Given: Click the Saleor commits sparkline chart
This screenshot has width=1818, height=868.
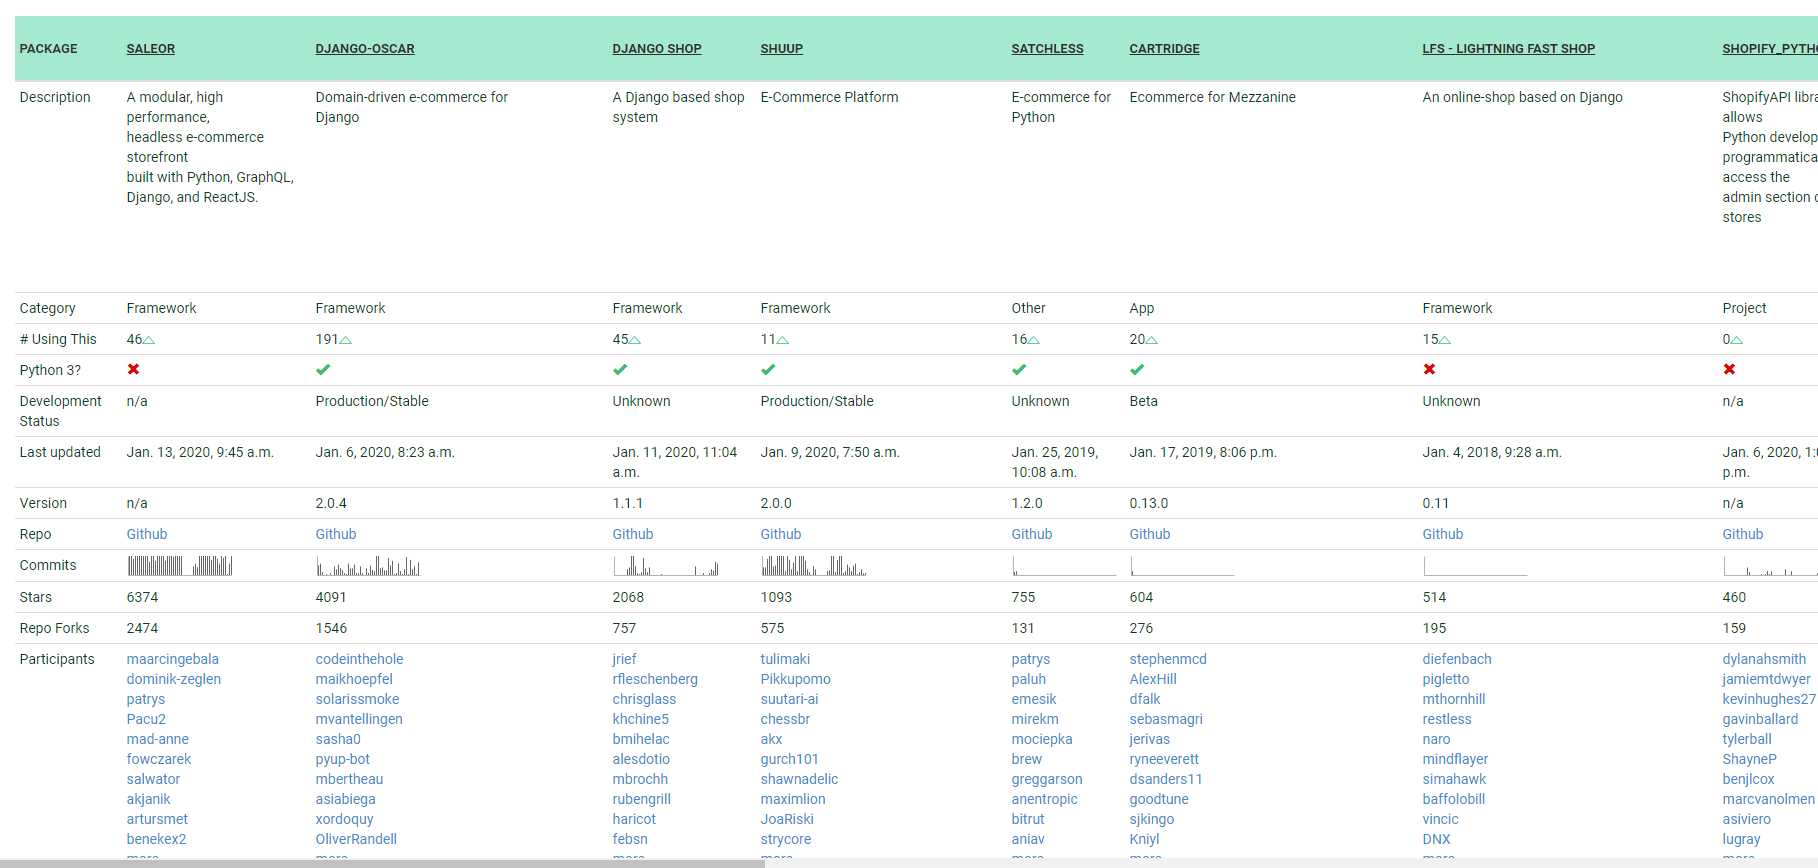Looking at the screenshot, I should (x=180, y=565).
